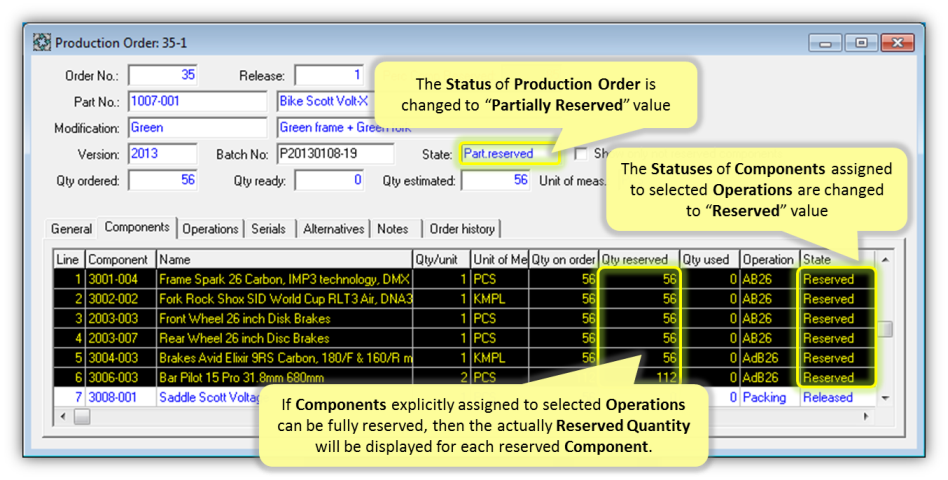Viewport: 948px width, 480px height.
Task: Sort by the Operation column header
Action: 770,259
